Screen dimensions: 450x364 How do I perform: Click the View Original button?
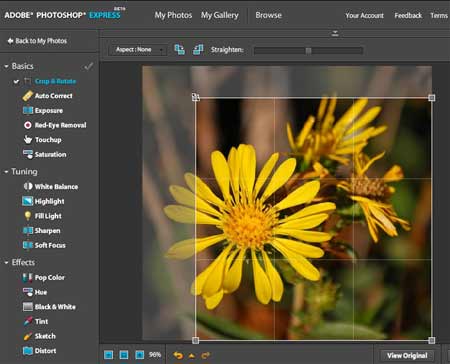(x=407, y=356)
